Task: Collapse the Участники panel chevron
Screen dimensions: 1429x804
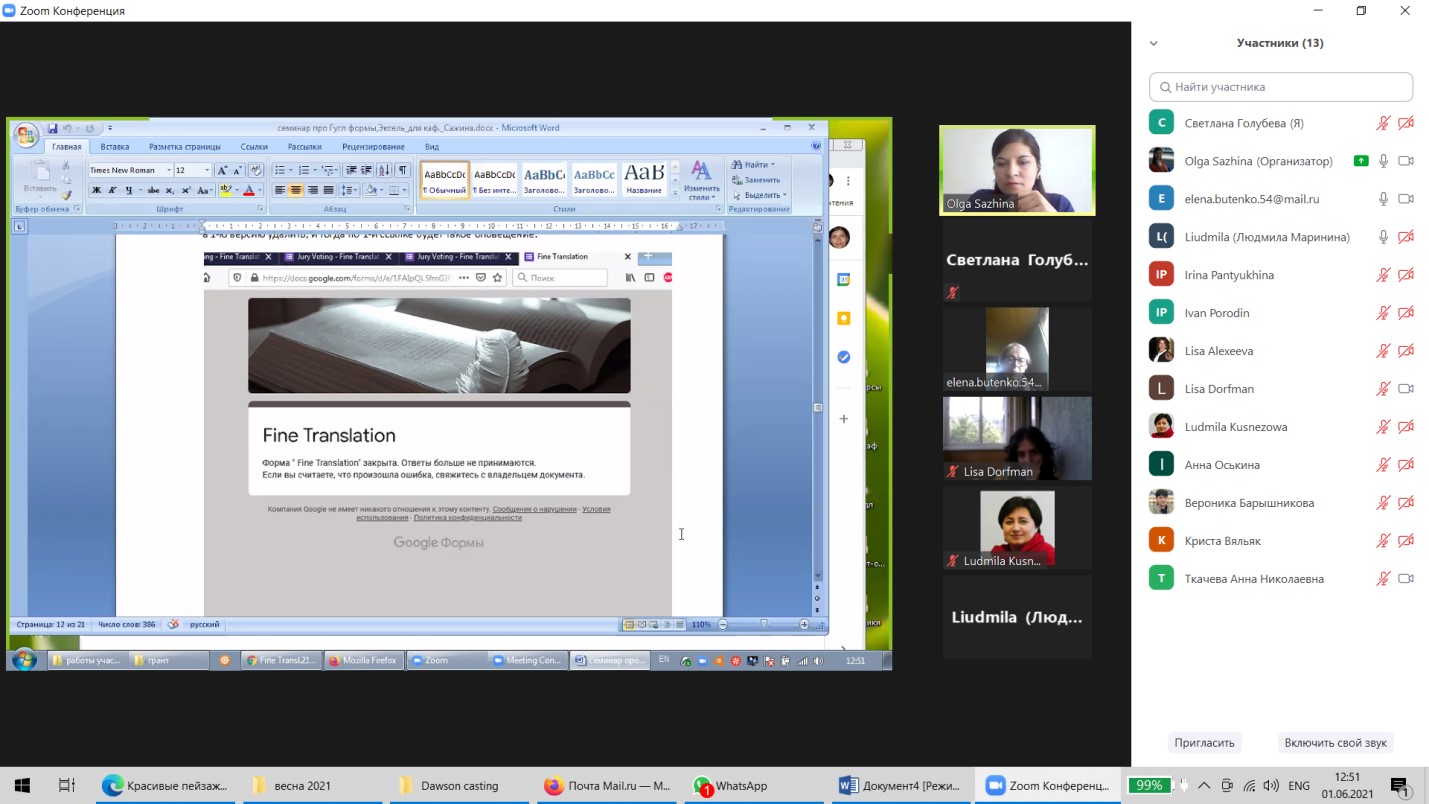Action: coord(1154,43)
